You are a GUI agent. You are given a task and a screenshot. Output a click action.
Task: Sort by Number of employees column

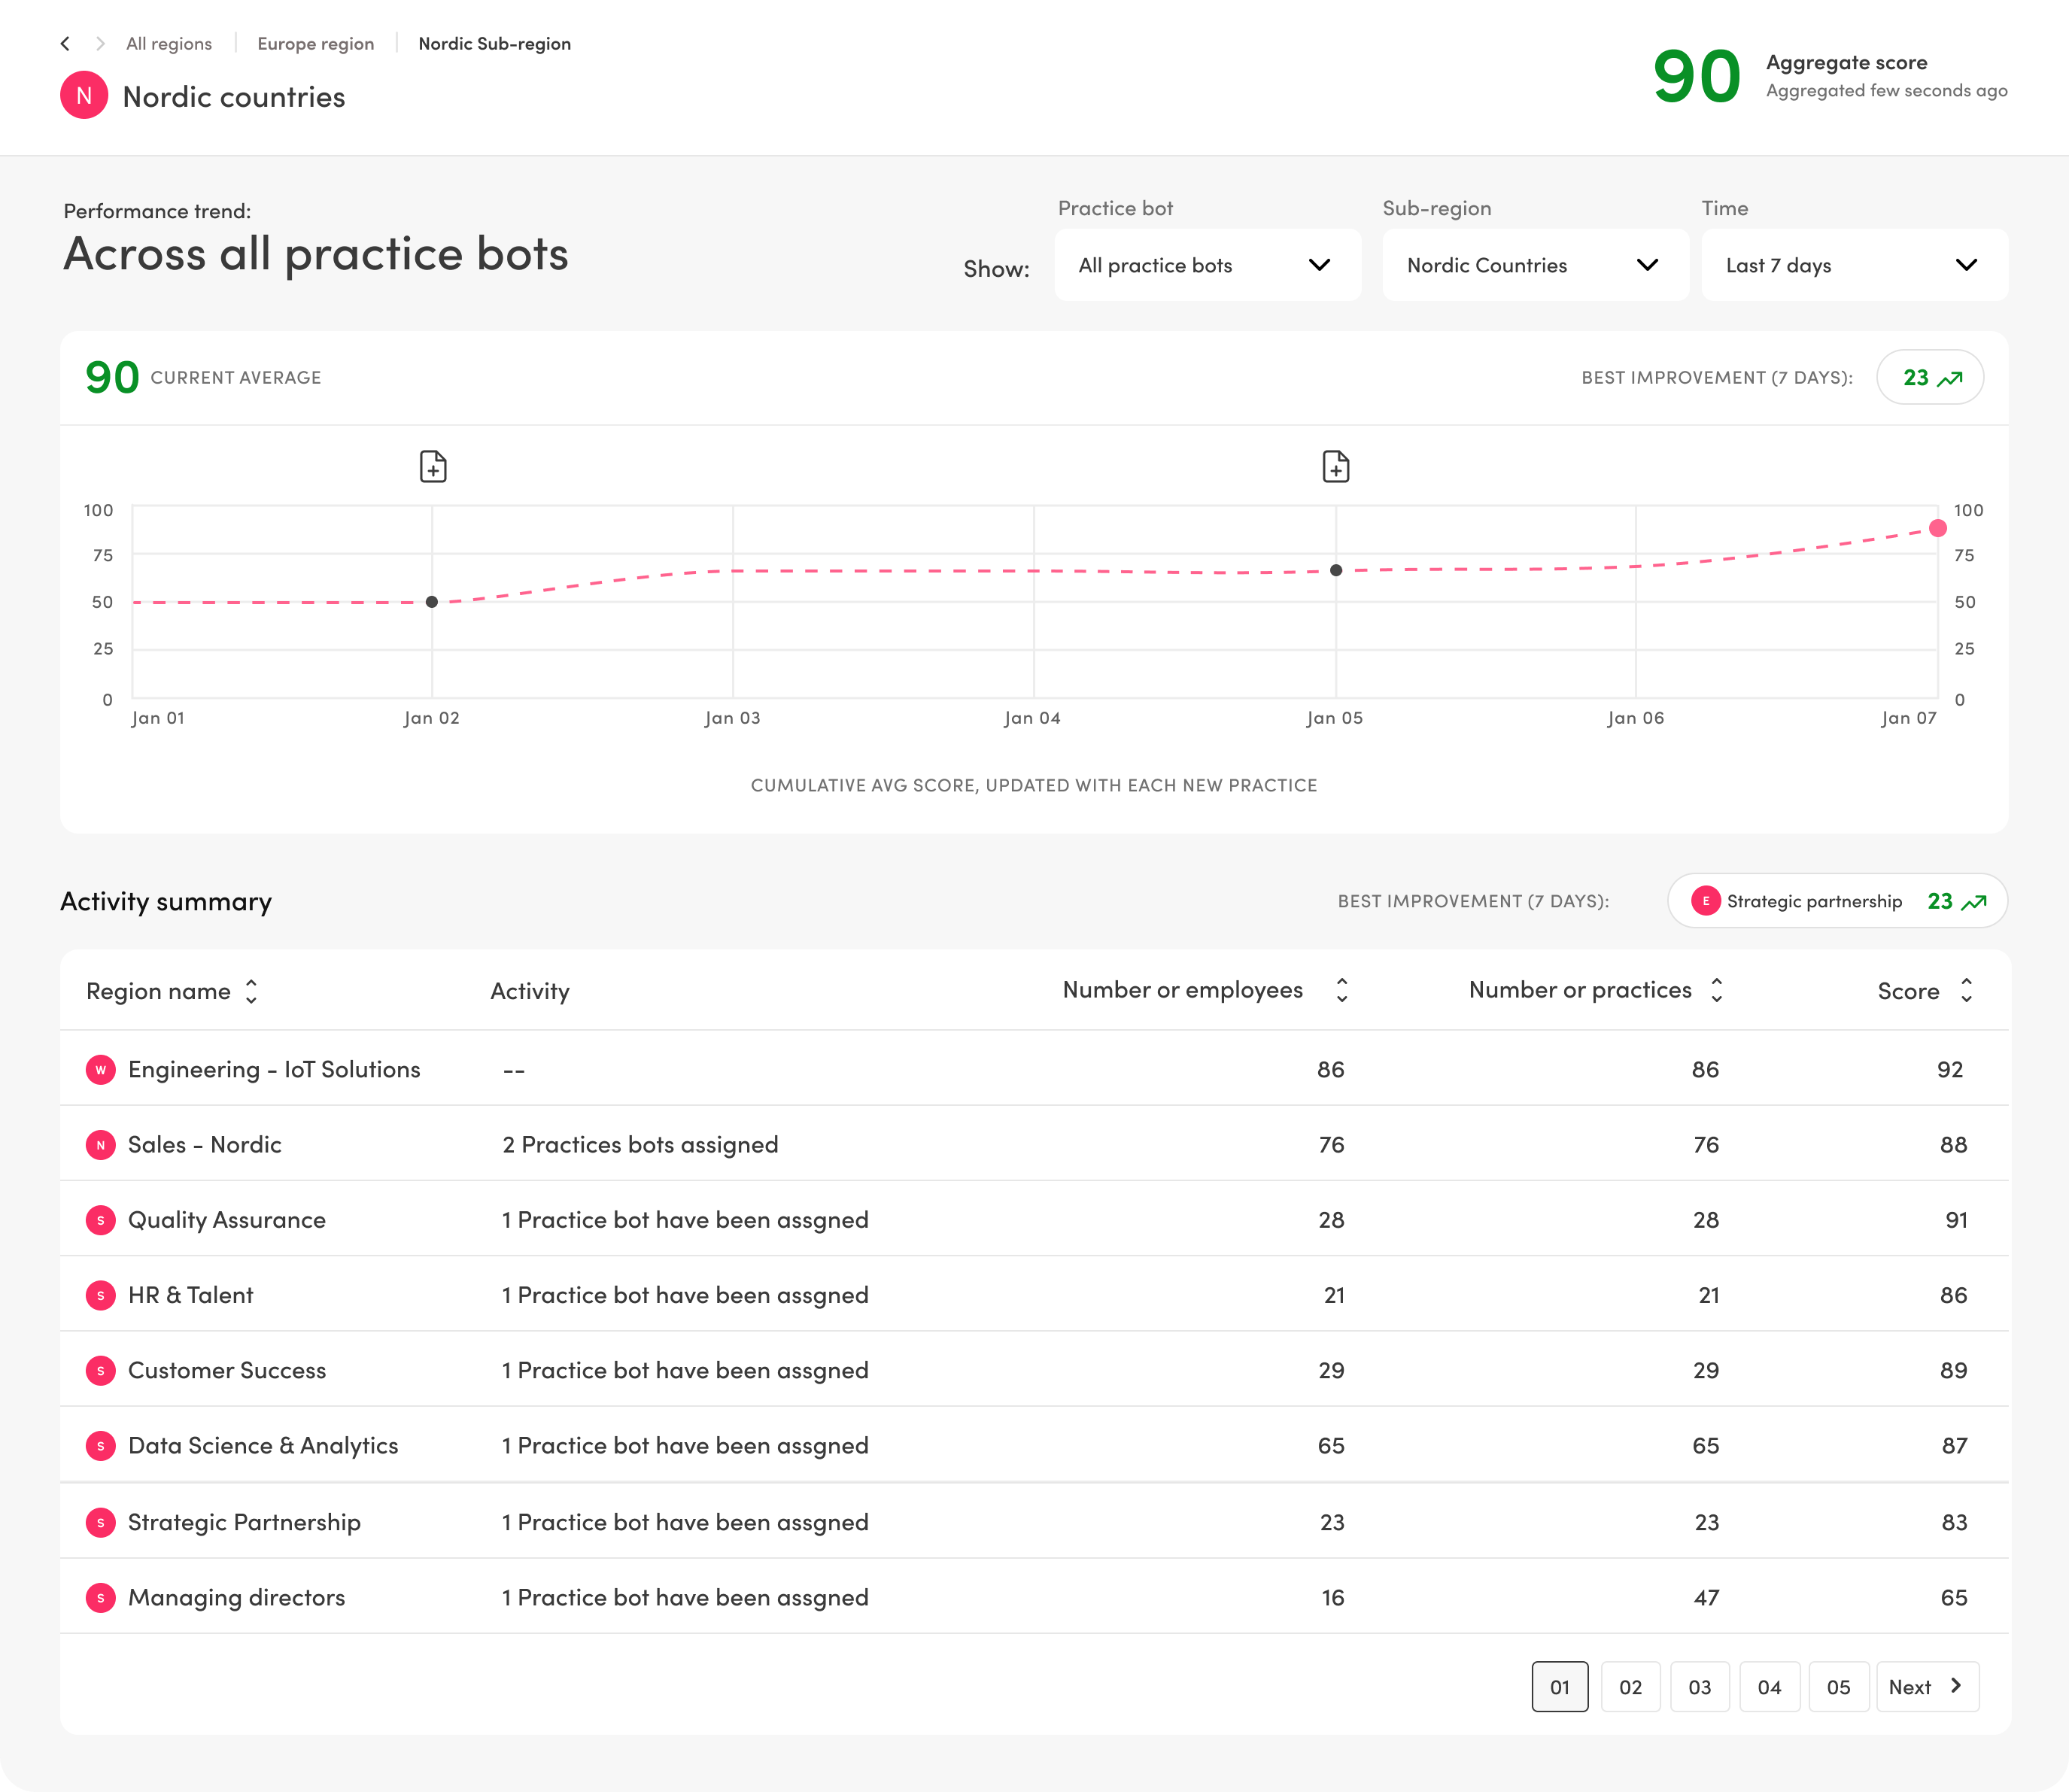[1342, 990]
